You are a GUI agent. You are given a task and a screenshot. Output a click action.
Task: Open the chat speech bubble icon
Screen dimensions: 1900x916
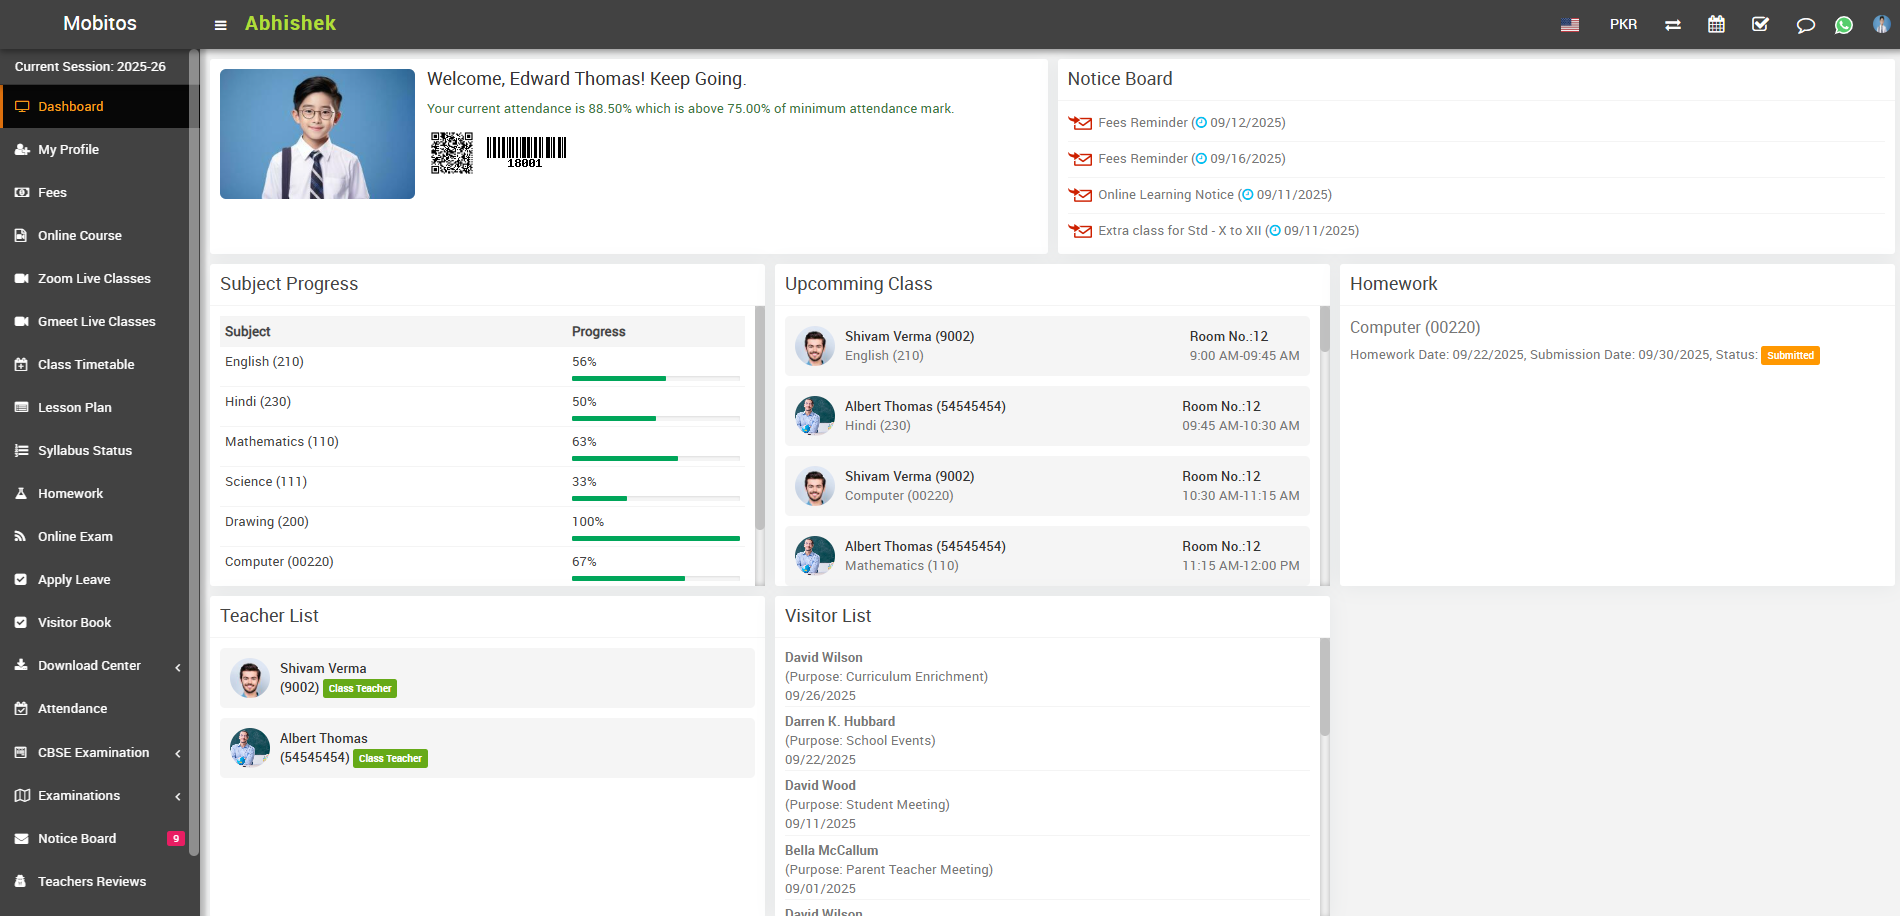1805,25
